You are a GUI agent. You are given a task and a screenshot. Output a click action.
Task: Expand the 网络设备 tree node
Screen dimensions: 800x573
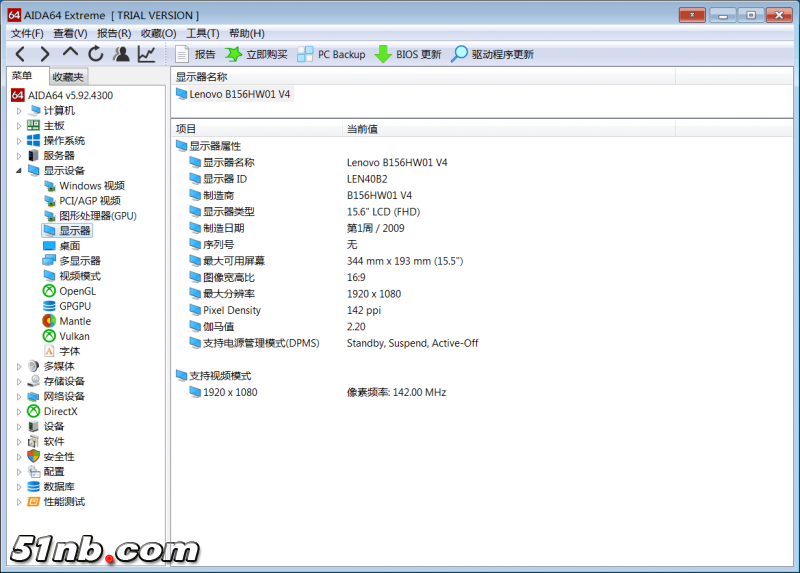click(19, 396)
